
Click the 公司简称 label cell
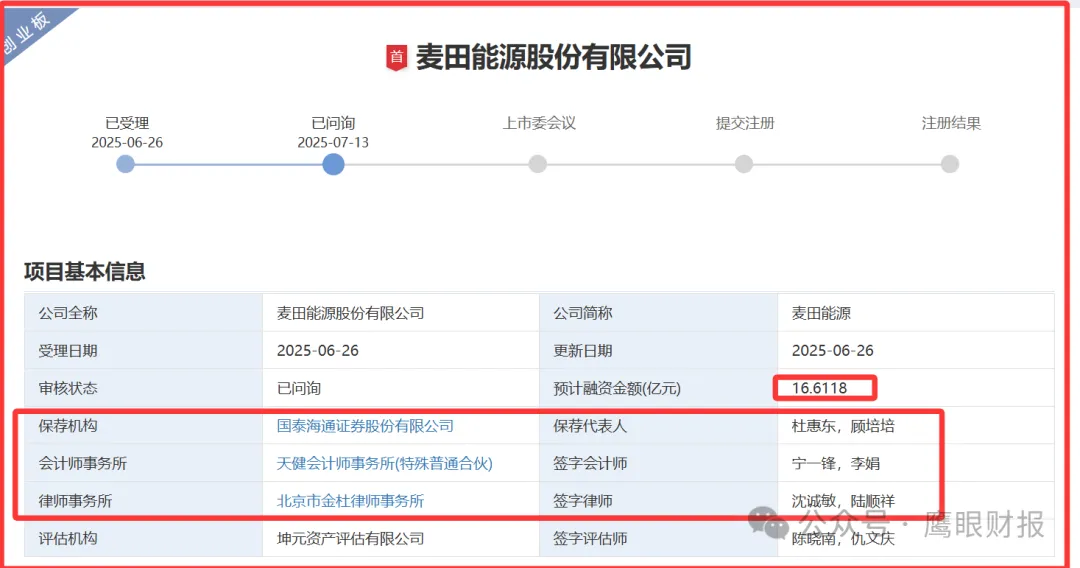(x=658, y=313)
